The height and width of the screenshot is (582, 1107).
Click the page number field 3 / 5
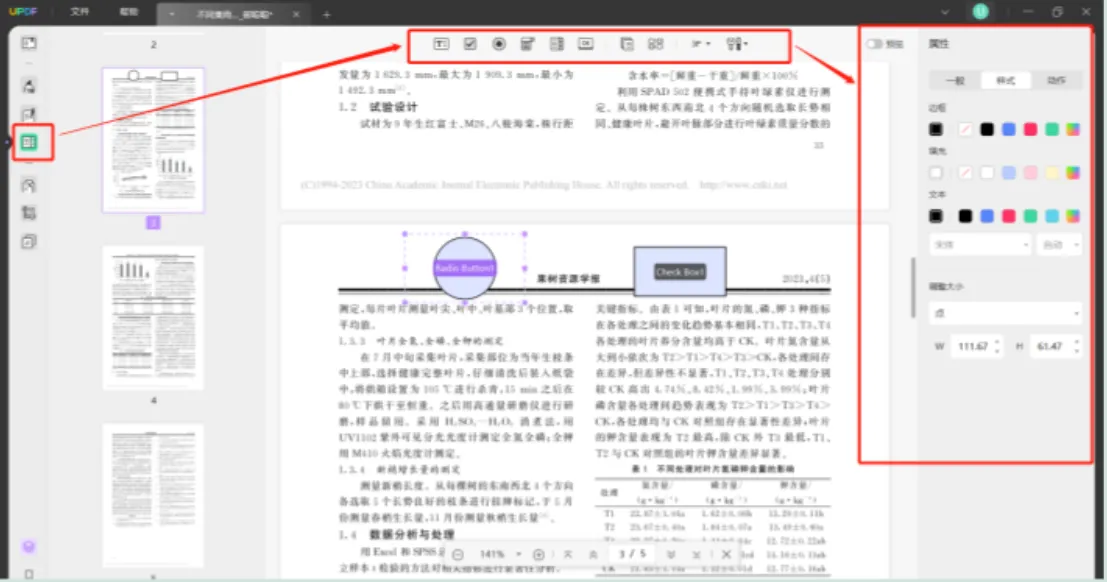[632, 554]
